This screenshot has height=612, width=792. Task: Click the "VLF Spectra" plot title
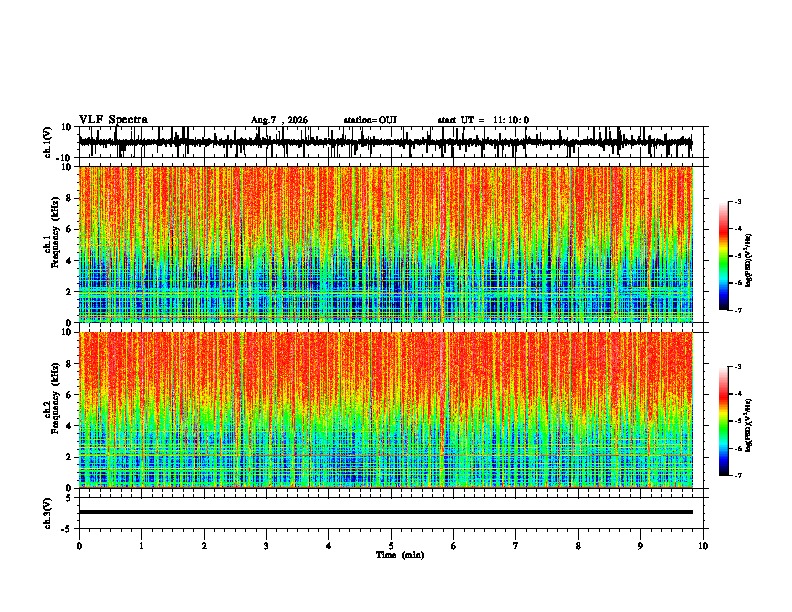click(113, 120)
